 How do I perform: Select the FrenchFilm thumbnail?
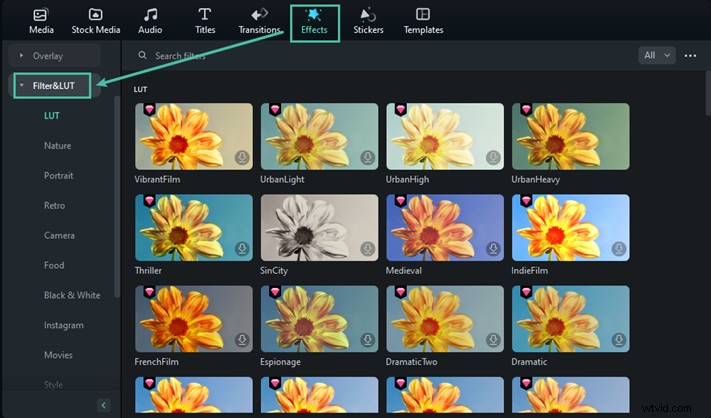(x=194, y=319)
